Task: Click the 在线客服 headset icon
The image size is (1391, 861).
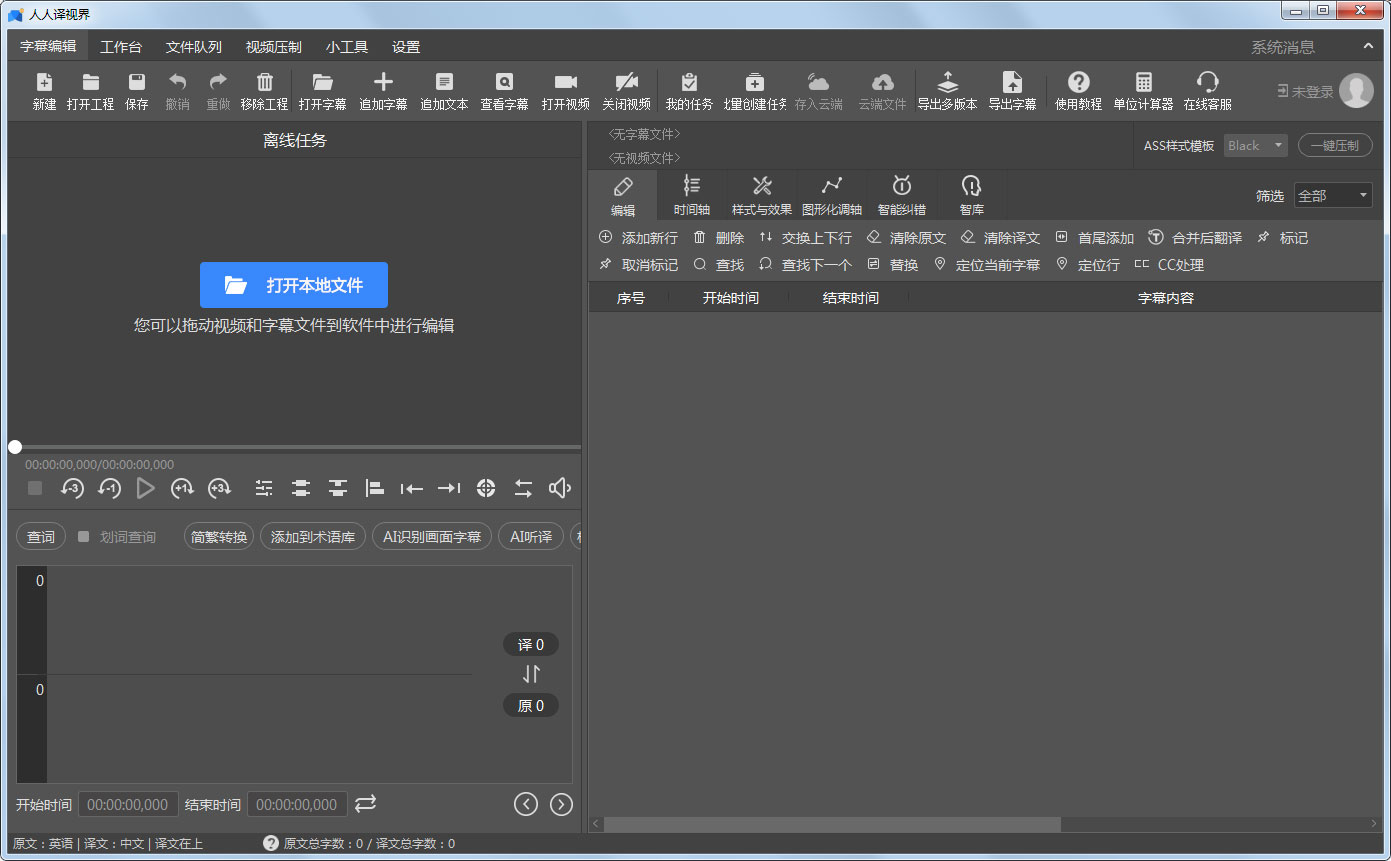Action: pyautogui.click(x=1207, y=83)
